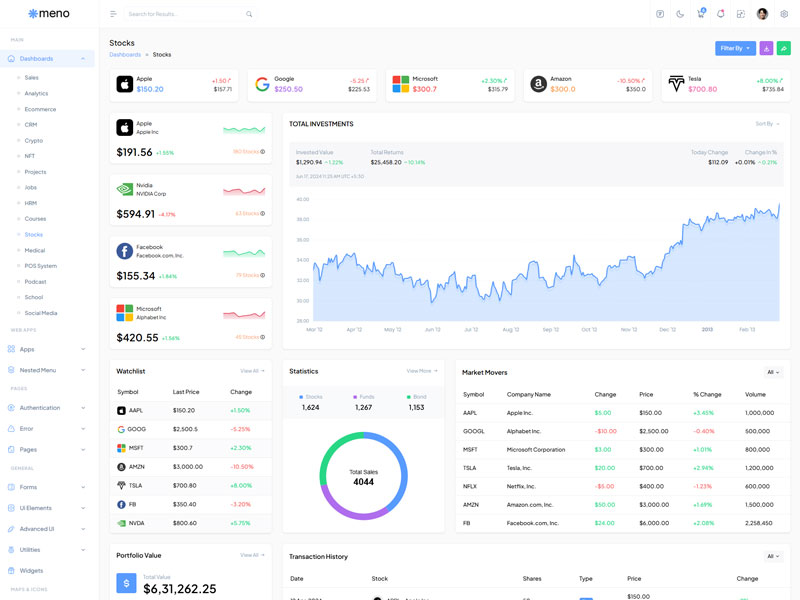Click View All in Watchlist
The width and height of the screenshot is (800, 600).
pos(251,371)
